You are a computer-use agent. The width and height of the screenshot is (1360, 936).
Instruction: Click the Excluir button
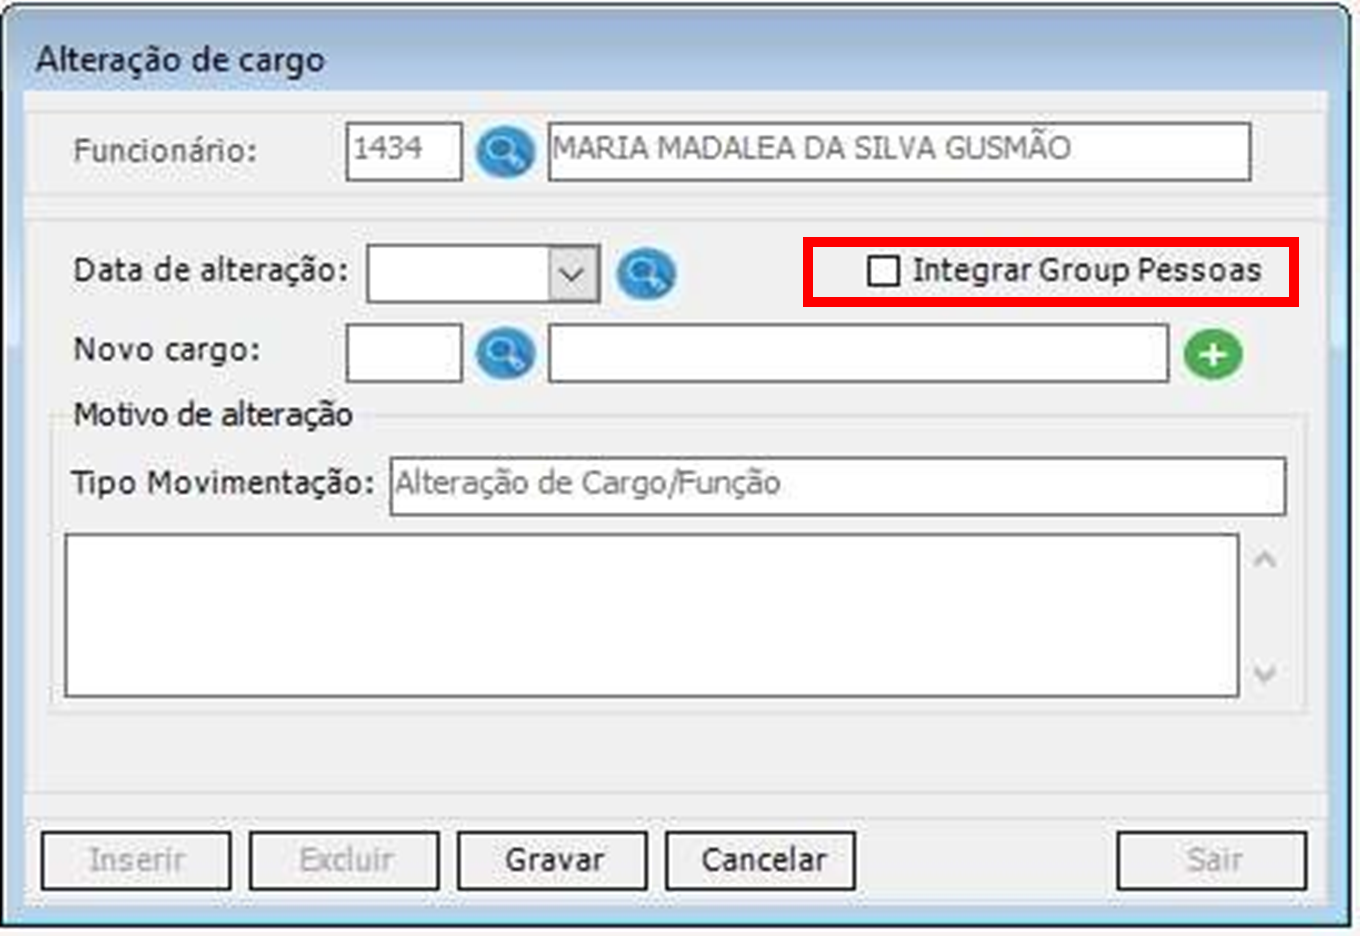(x=344, y=861)
